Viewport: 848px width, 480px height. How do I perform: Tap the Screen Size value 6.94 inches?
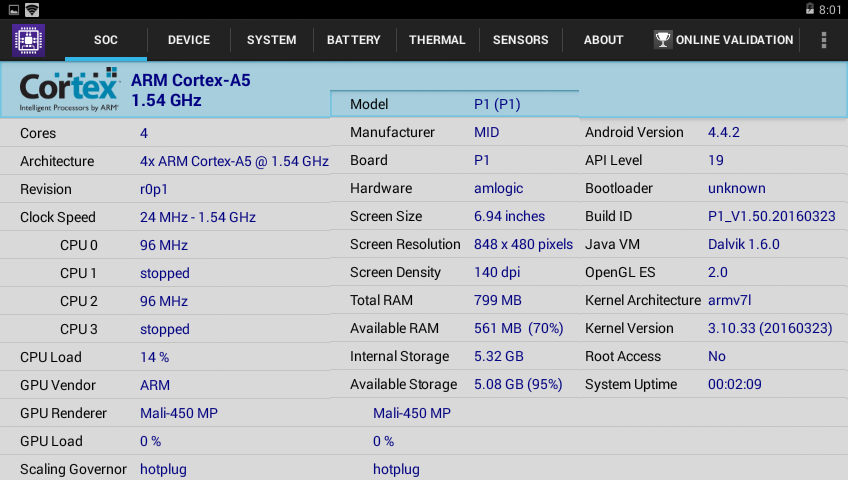pos(509,216)
